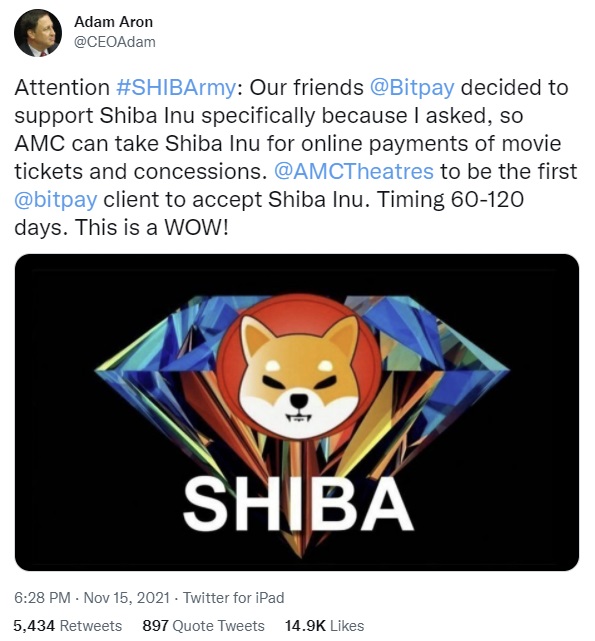Open the Twitter for iPad source link
Viewport: 595px width, 641px height.
[x=233, y=598]
